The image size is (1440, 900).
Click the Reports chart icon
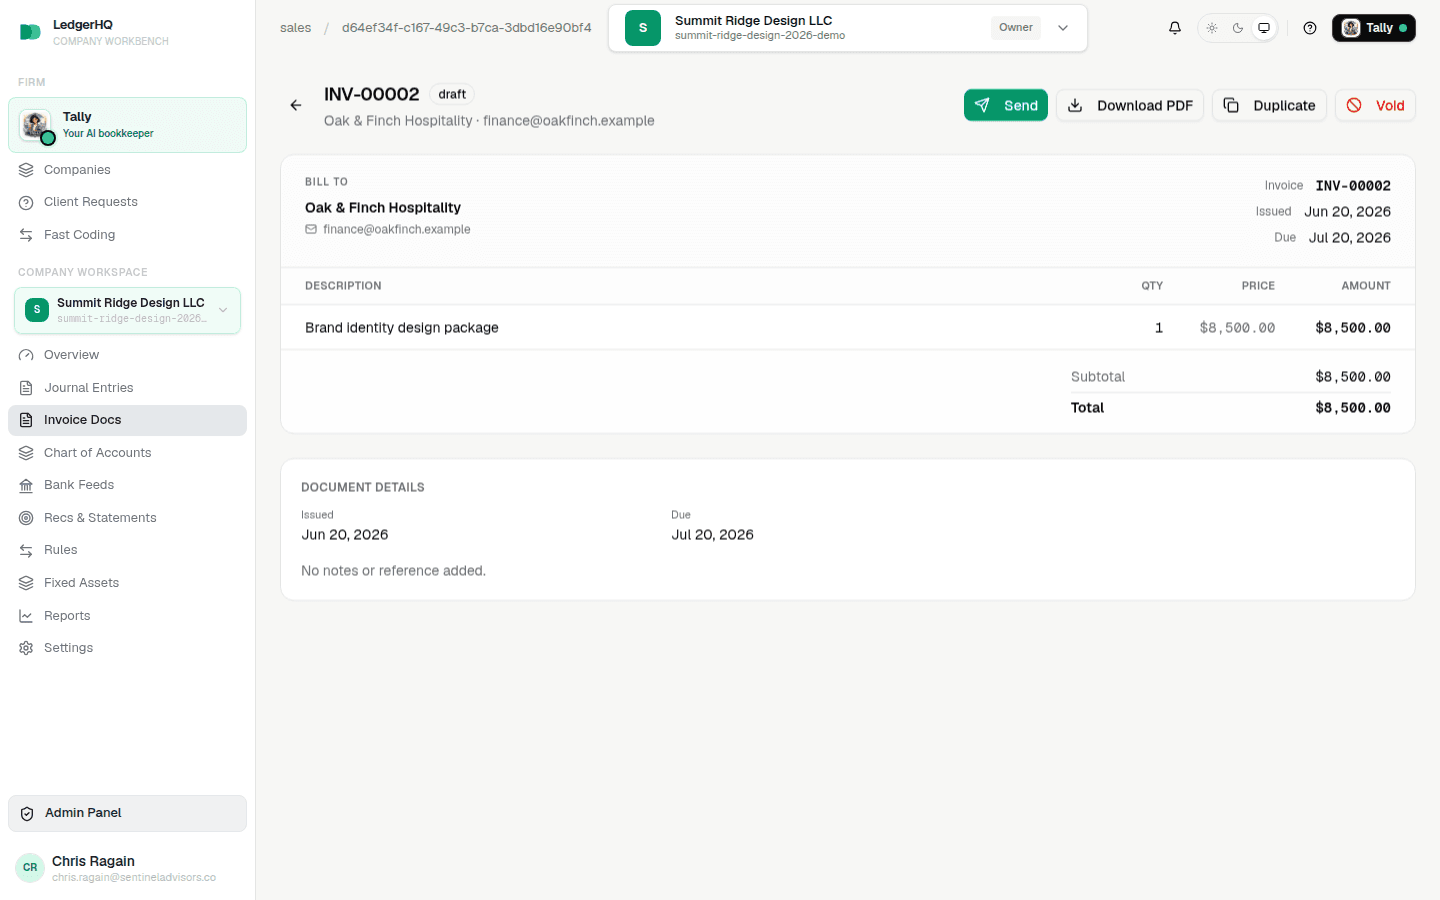[x=26, y=616]
